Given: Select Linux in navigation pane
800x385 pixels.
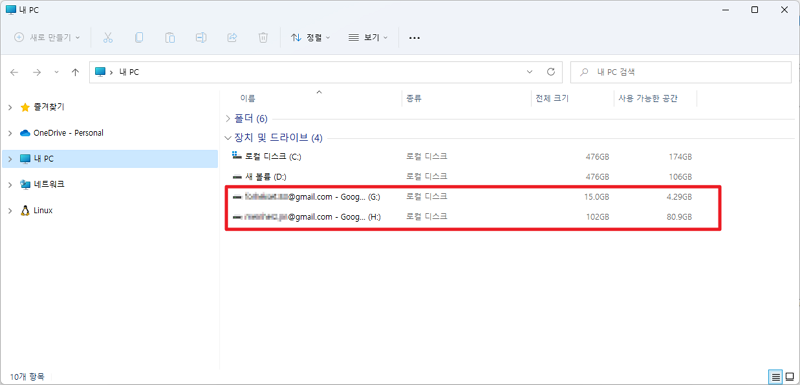Looking at the screenshot, I should coord(43,211).
